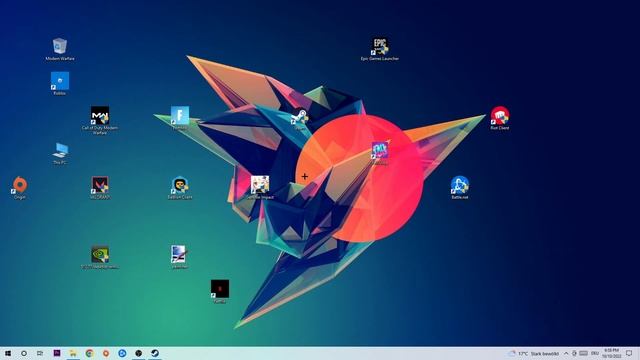Open File Explorer from the taskbar

click(73, 353)
